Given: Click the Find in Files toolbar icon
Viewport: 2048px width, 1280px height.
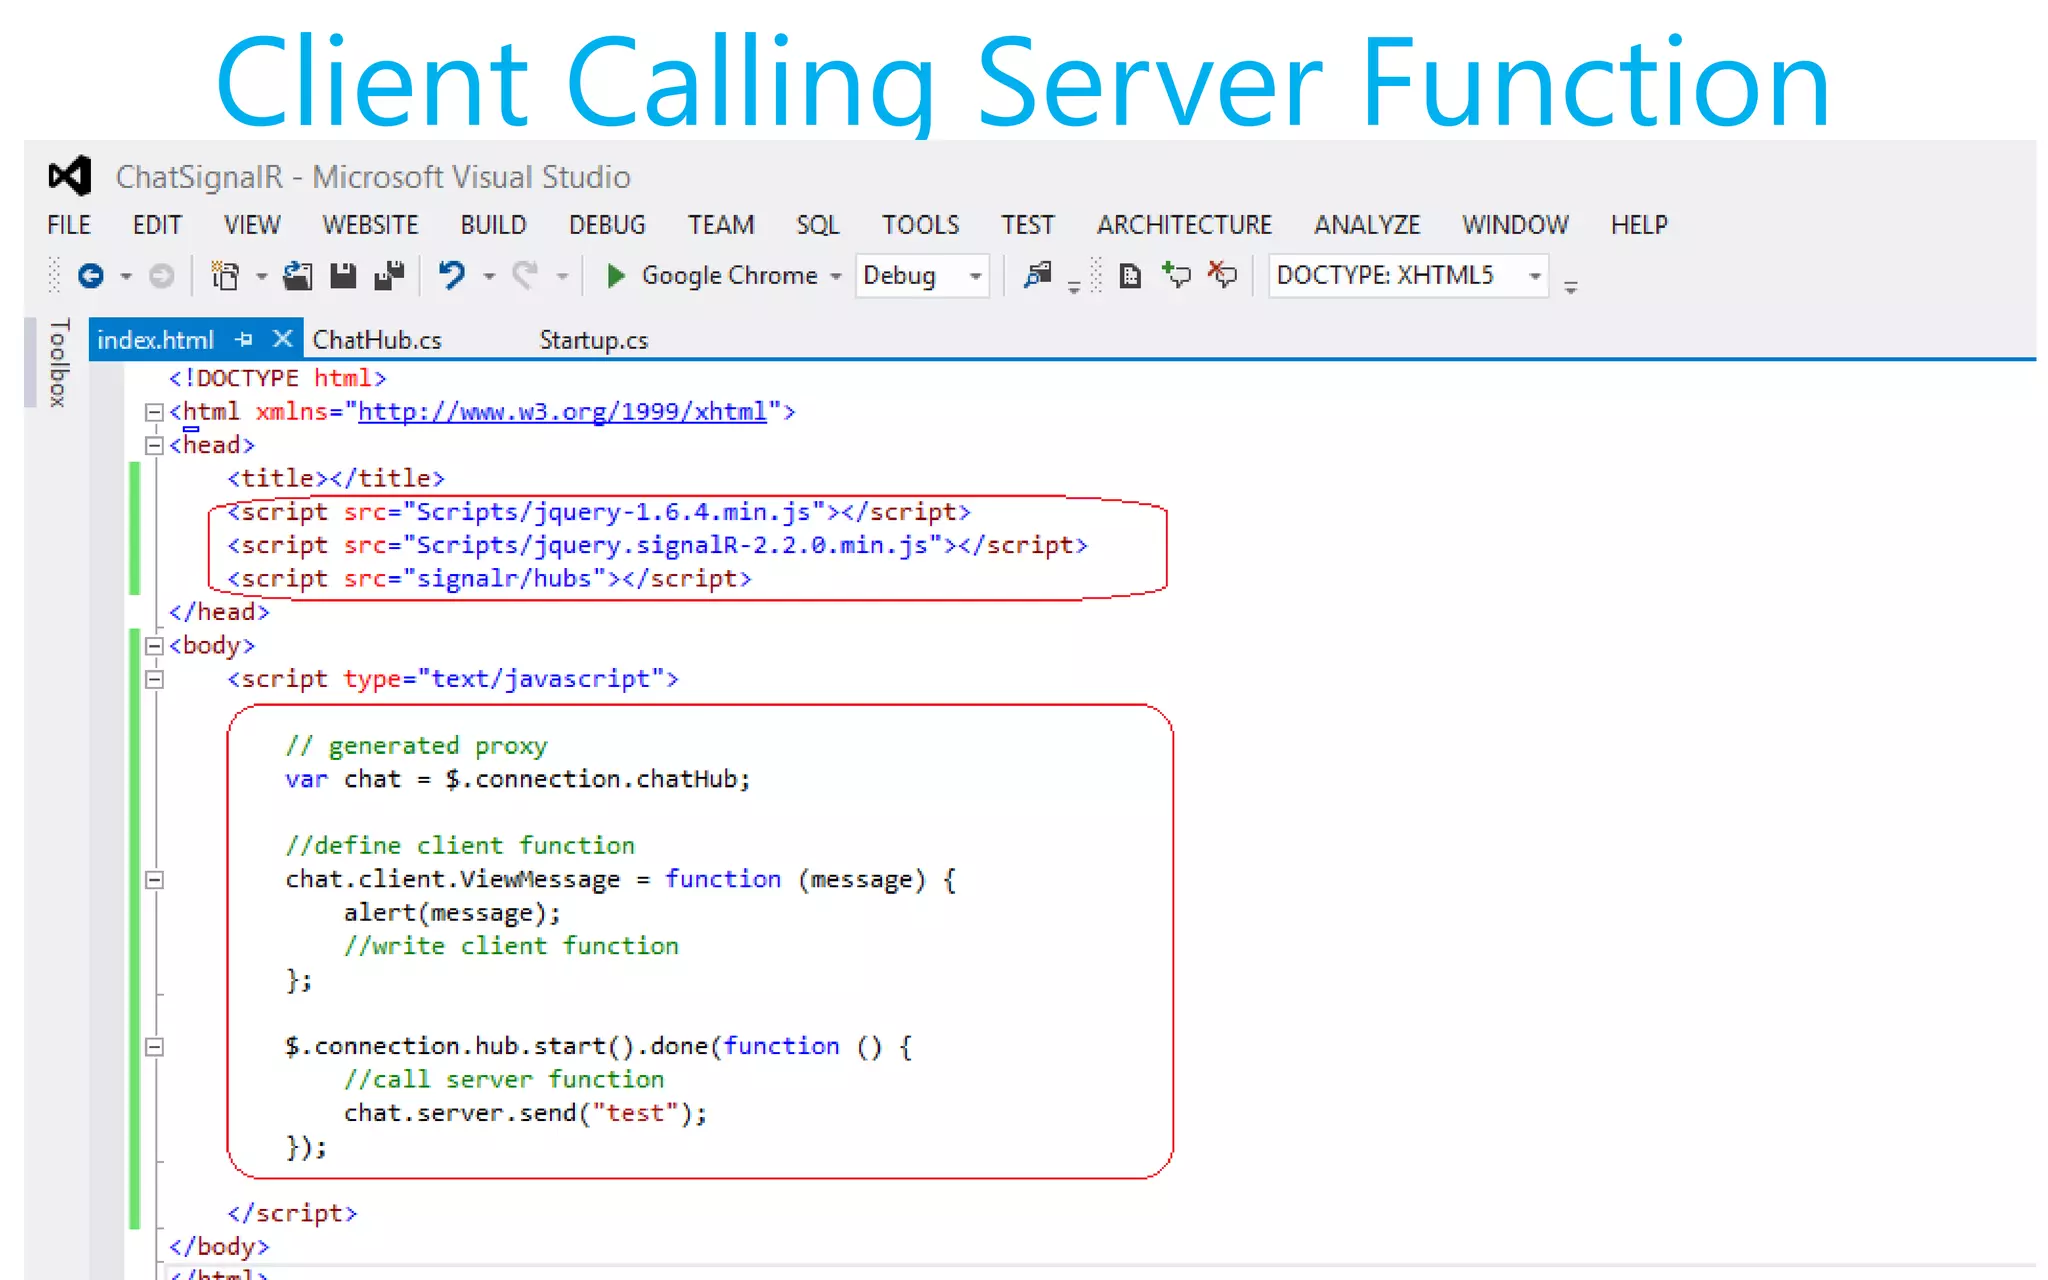Looking at the screenshot, I should 1038,274.
